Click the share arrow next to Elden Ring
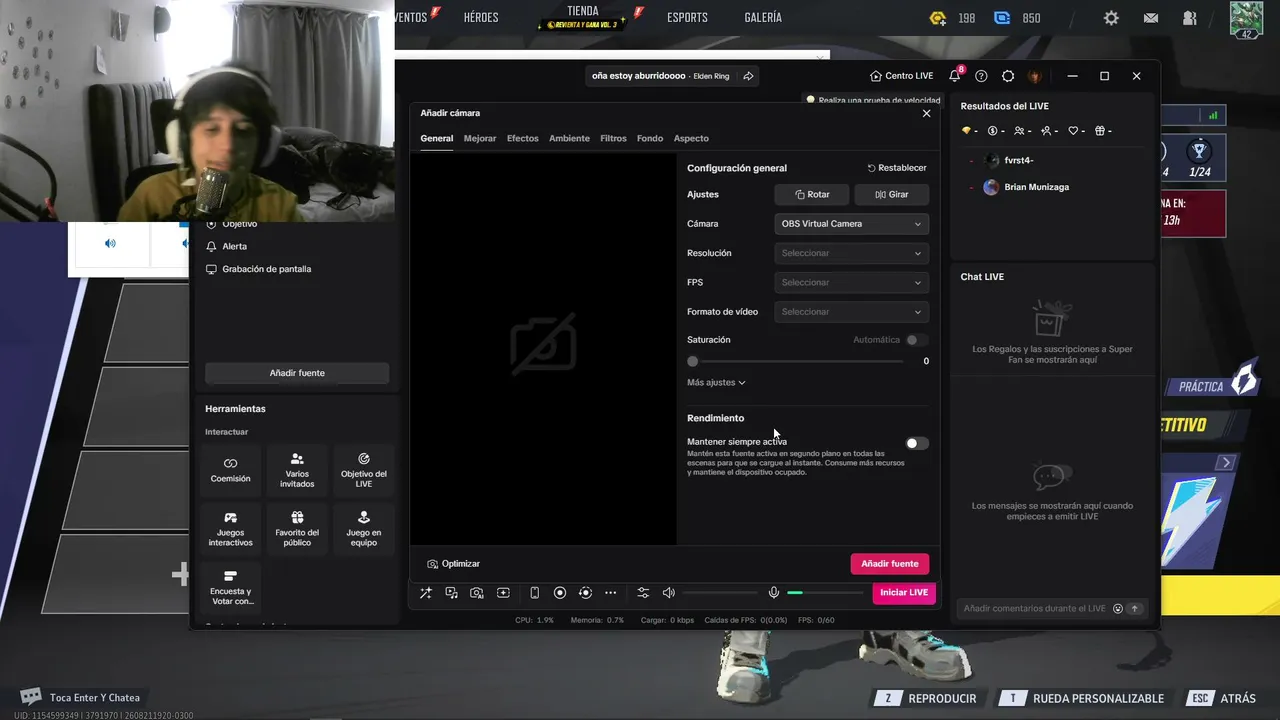The width and height of the screenshot is (1280, 720). [748, 76]
